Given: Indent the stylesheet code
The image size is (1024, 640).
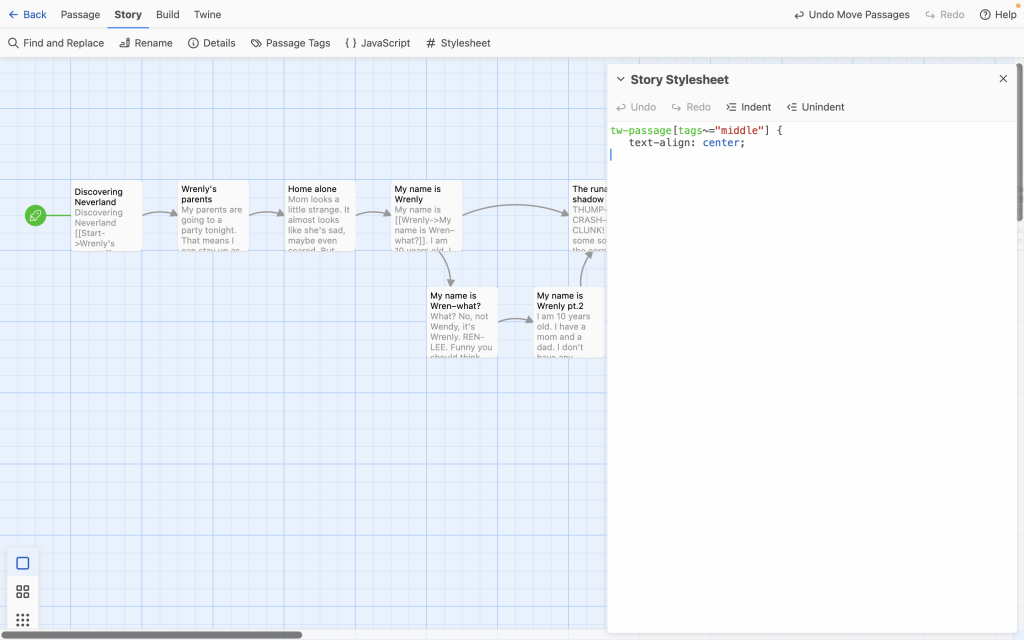Looking at the screenshot, I should click(748, 107).
